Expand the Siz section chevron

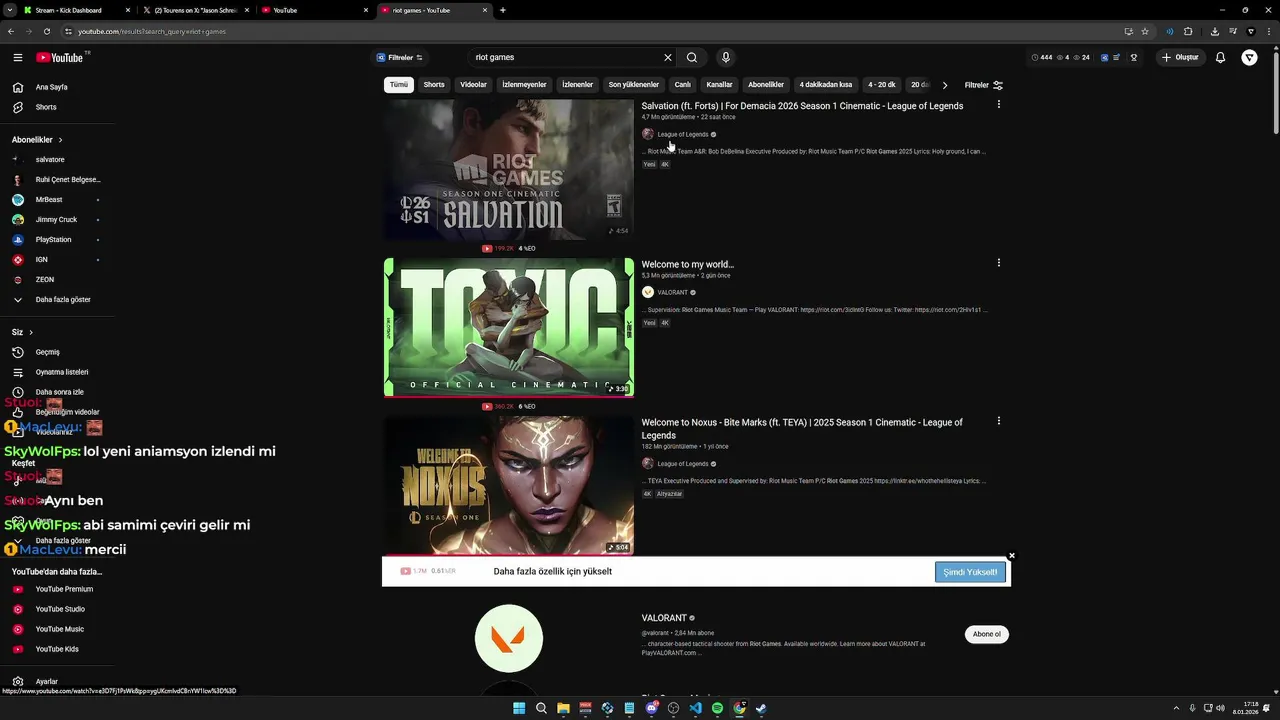click(30, 332)
